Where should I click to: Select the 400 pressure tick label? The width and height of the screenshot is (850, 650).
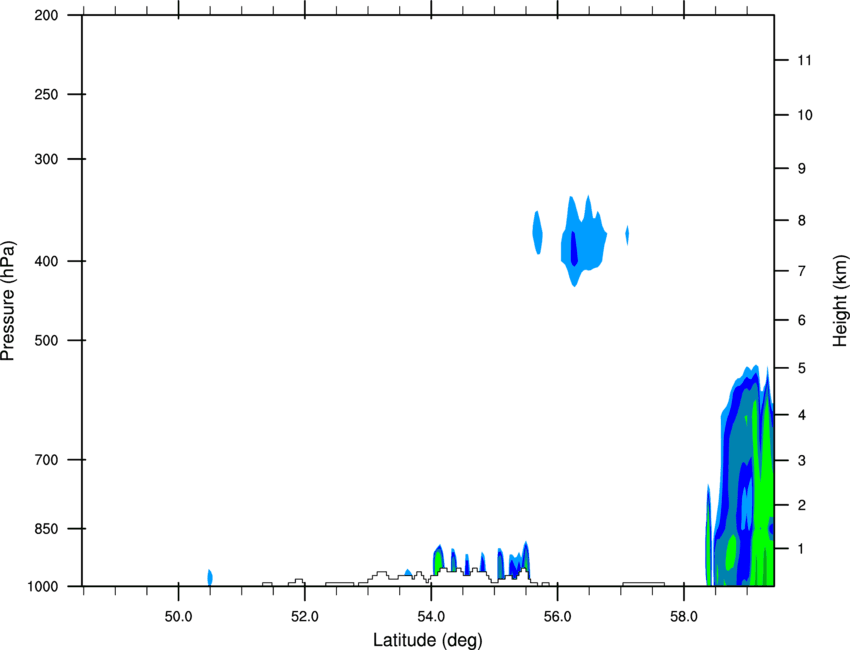(x=46, y=261)
